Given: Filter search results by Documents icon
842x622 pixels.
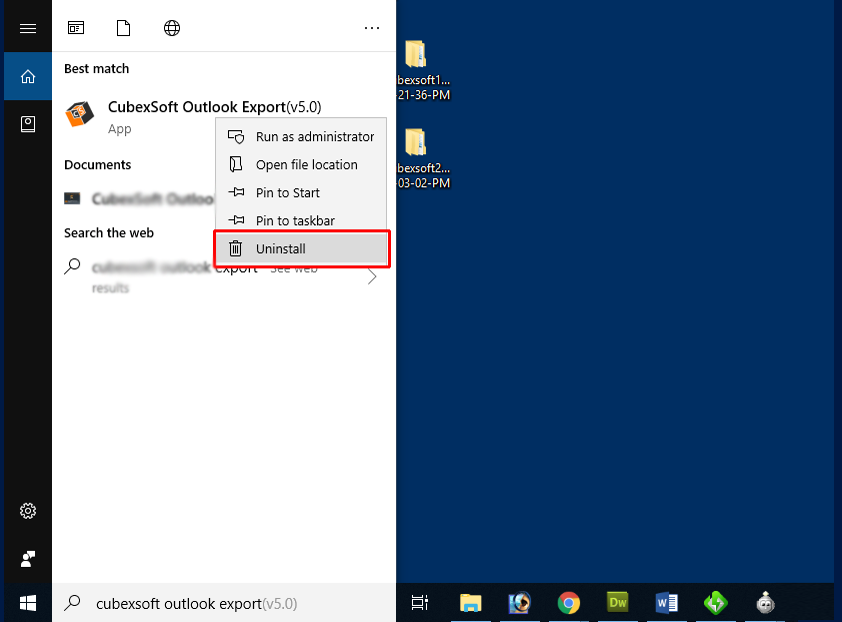Looking at the screenshot, I should click(124, 28).
